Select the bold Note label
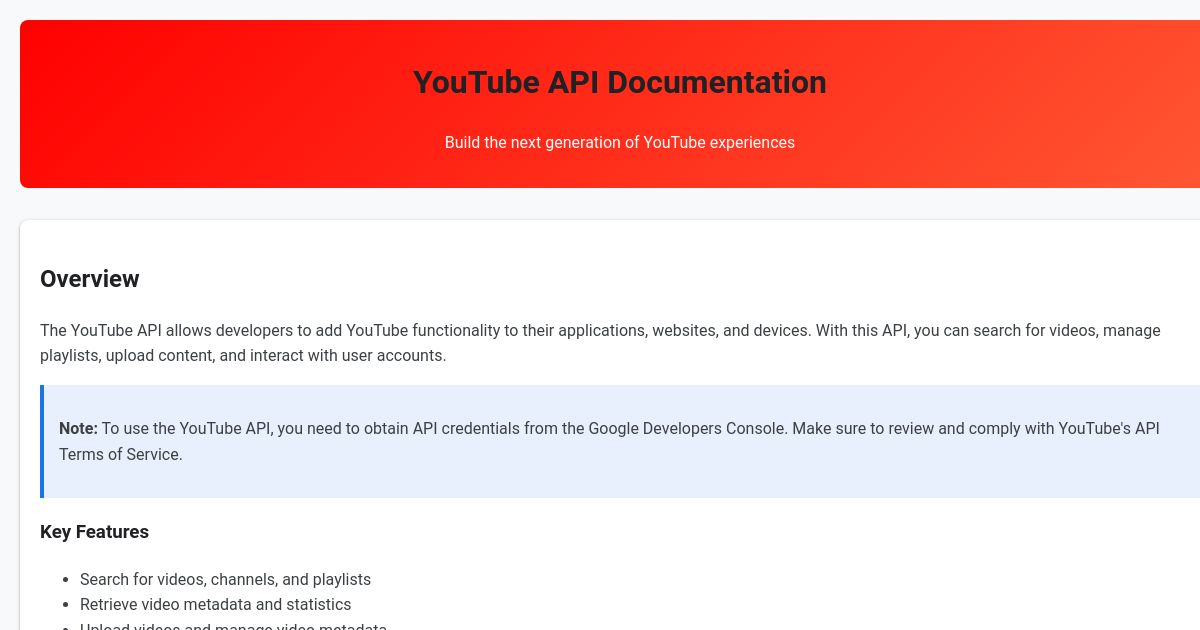This screenshot has height=630, width=1200. (x=78, y=428)
